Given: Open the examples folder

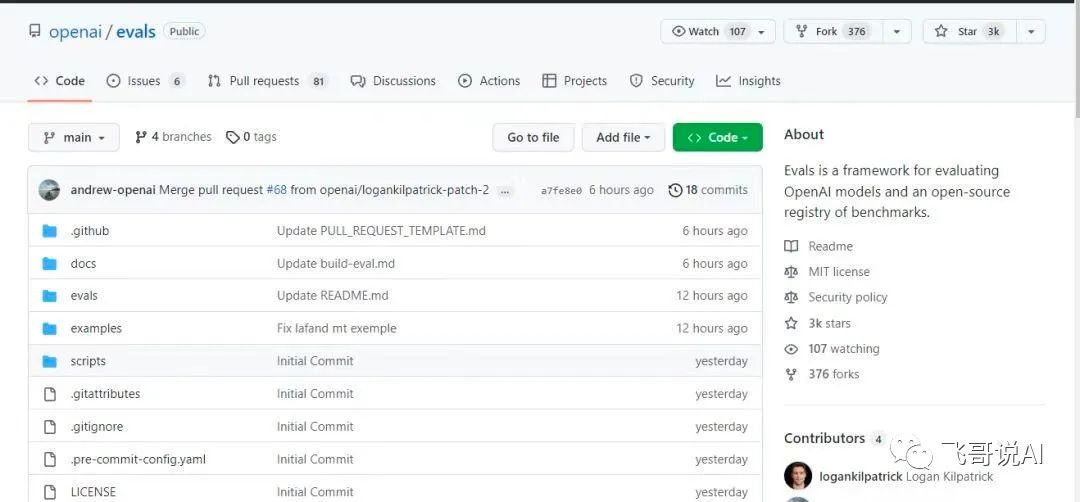Looking at the screenshot, I should point(96,328).
